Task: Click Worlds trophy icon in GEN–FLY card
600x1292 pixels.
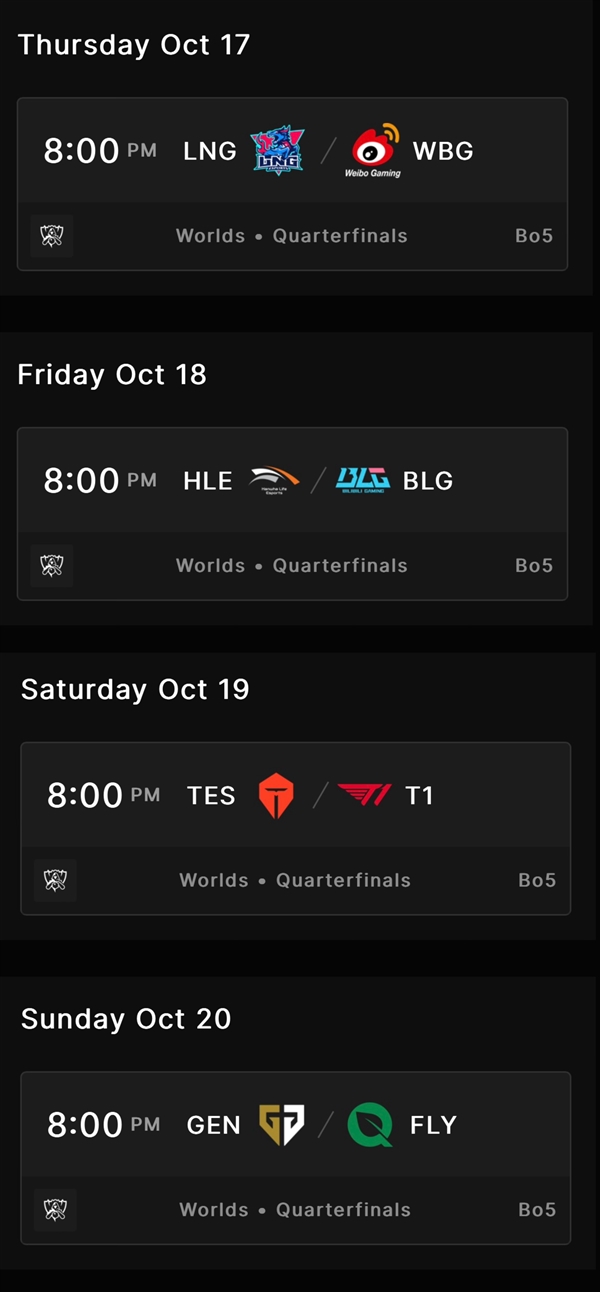Action: tap(55, 1210)
